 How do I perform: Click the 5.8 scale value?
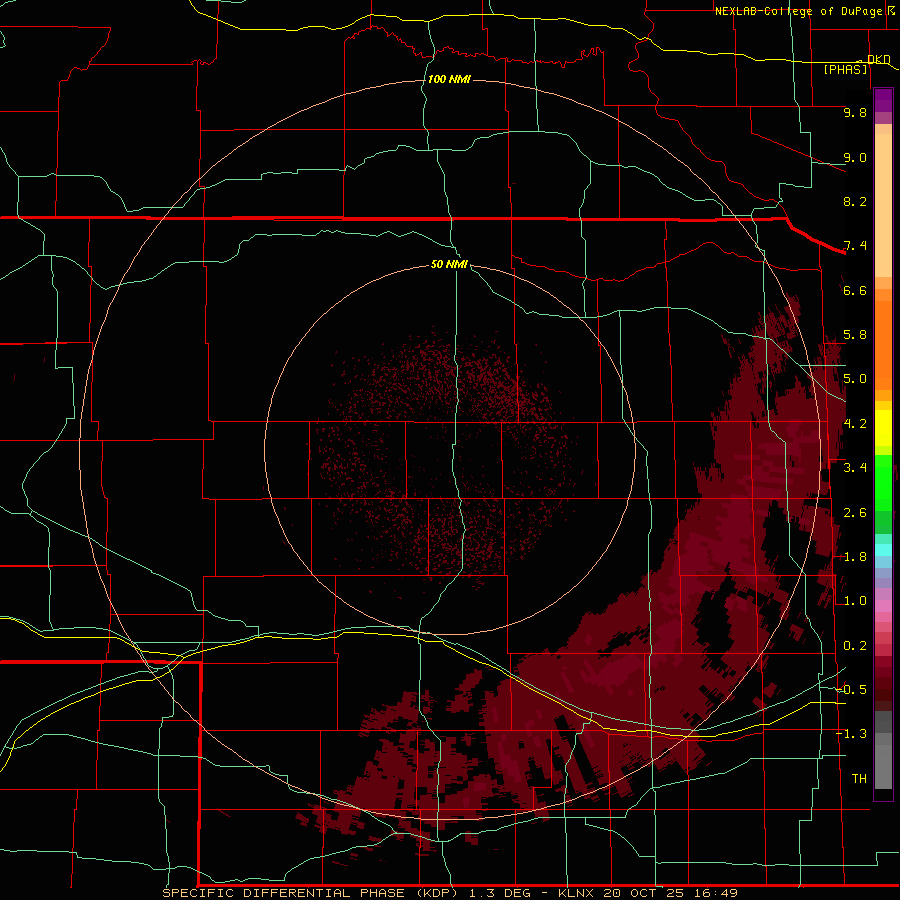coord(855,335)
